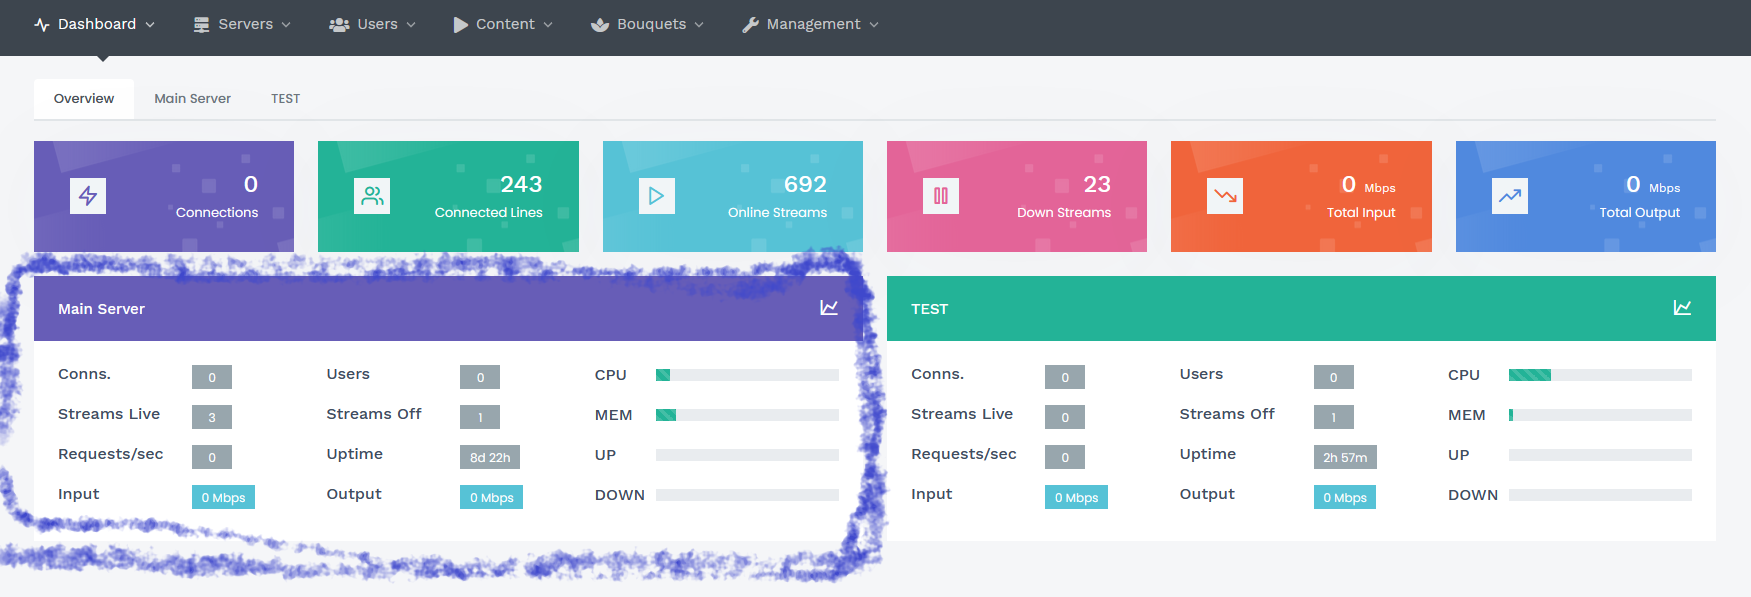This screenshot has width=1751, height=597.
Task: Open the Content menu
Action: [x=503, y=24]
